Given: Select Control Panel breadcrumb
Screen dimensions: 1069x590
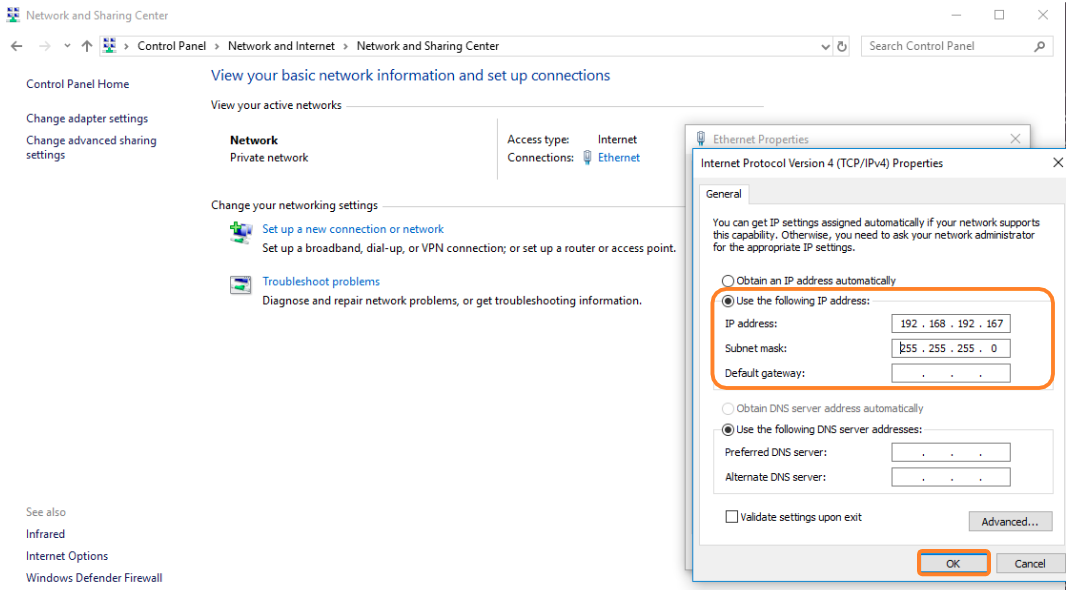Looking at the screenshot, I should click(x=172, y=46).
